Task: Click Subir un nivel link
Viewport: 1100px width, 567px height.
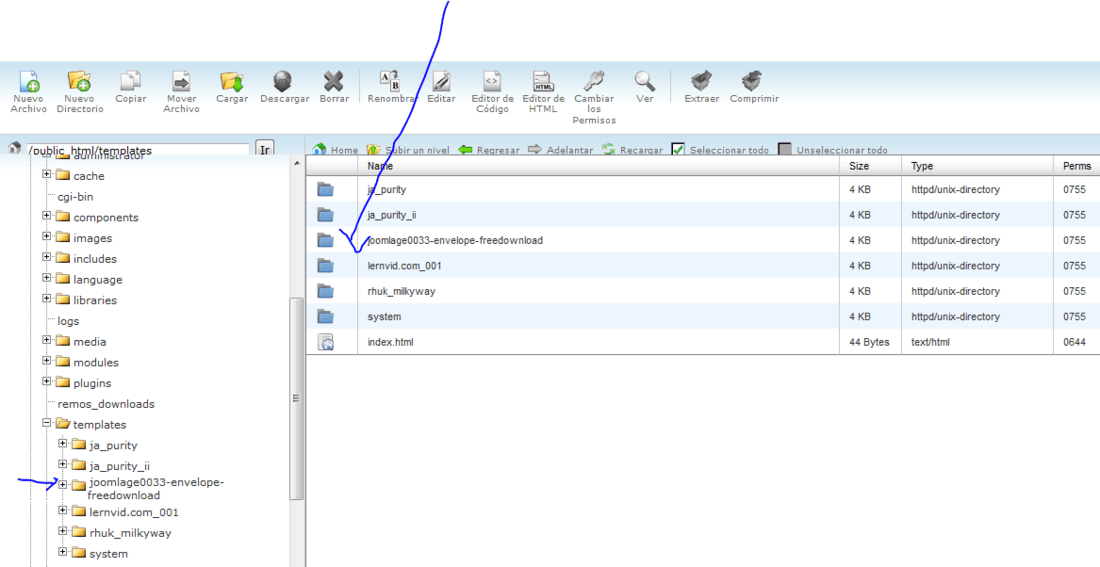Action: [408, 149]
